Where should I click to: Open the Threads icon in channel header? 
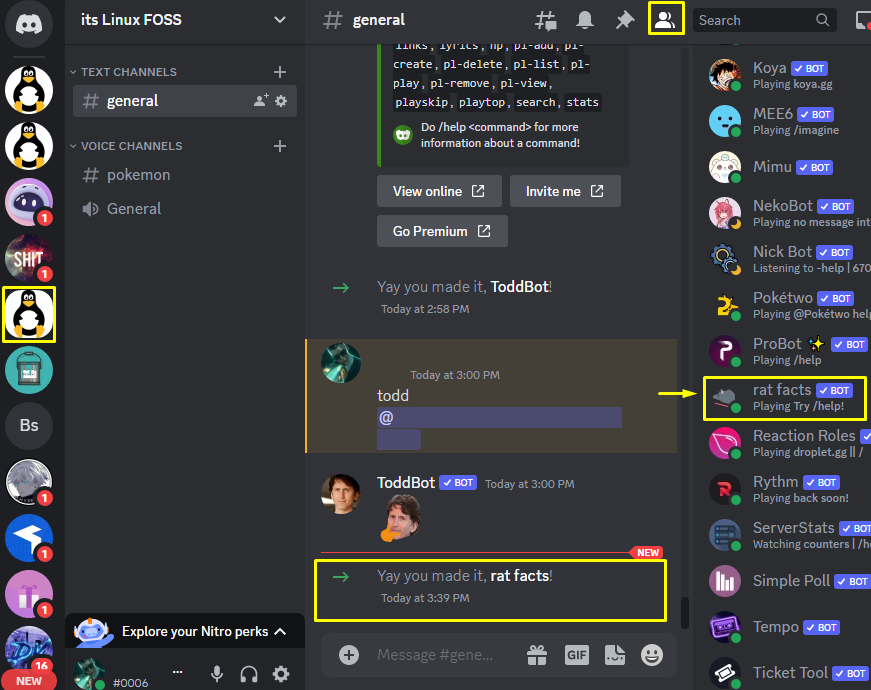tap(545, 21)
